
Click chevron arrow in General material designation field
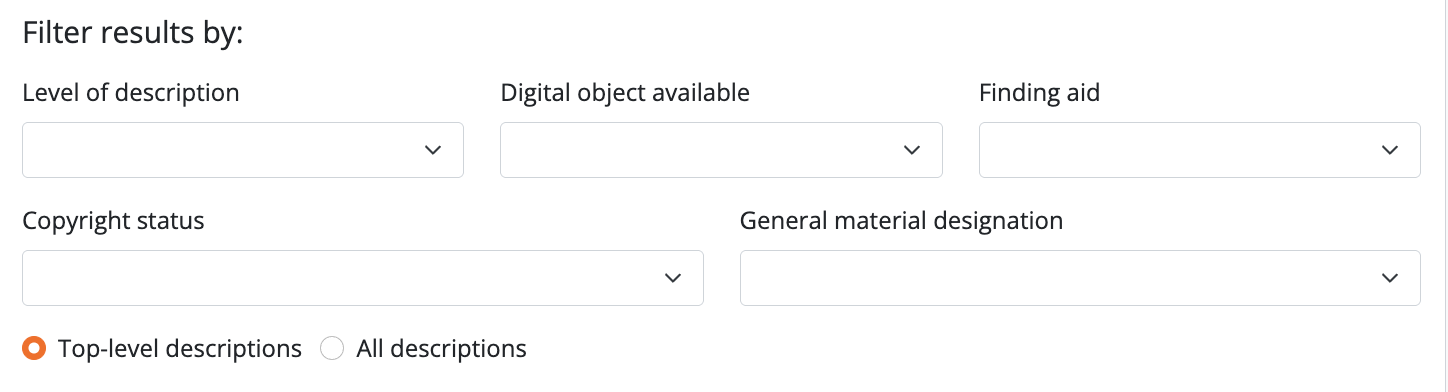(1389, 278)
